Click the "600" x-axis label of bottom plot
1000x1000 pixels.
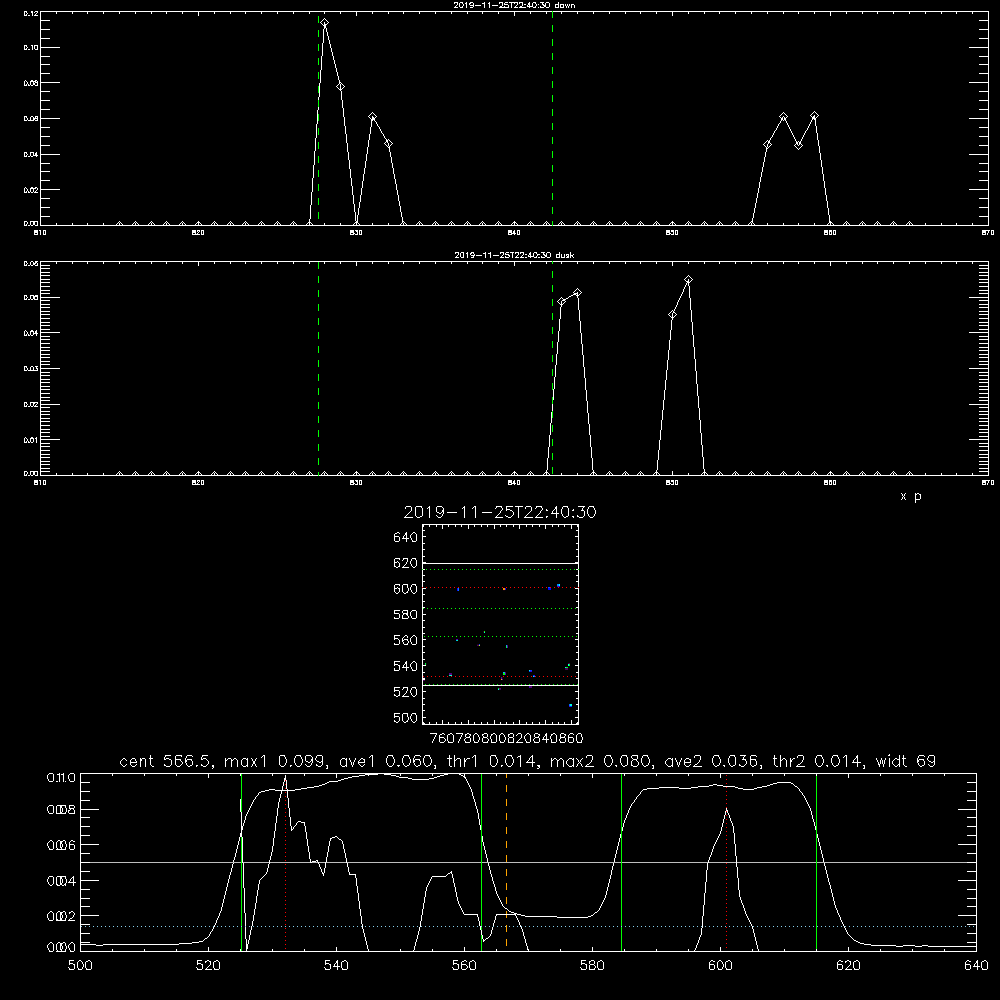pos(721,966)
